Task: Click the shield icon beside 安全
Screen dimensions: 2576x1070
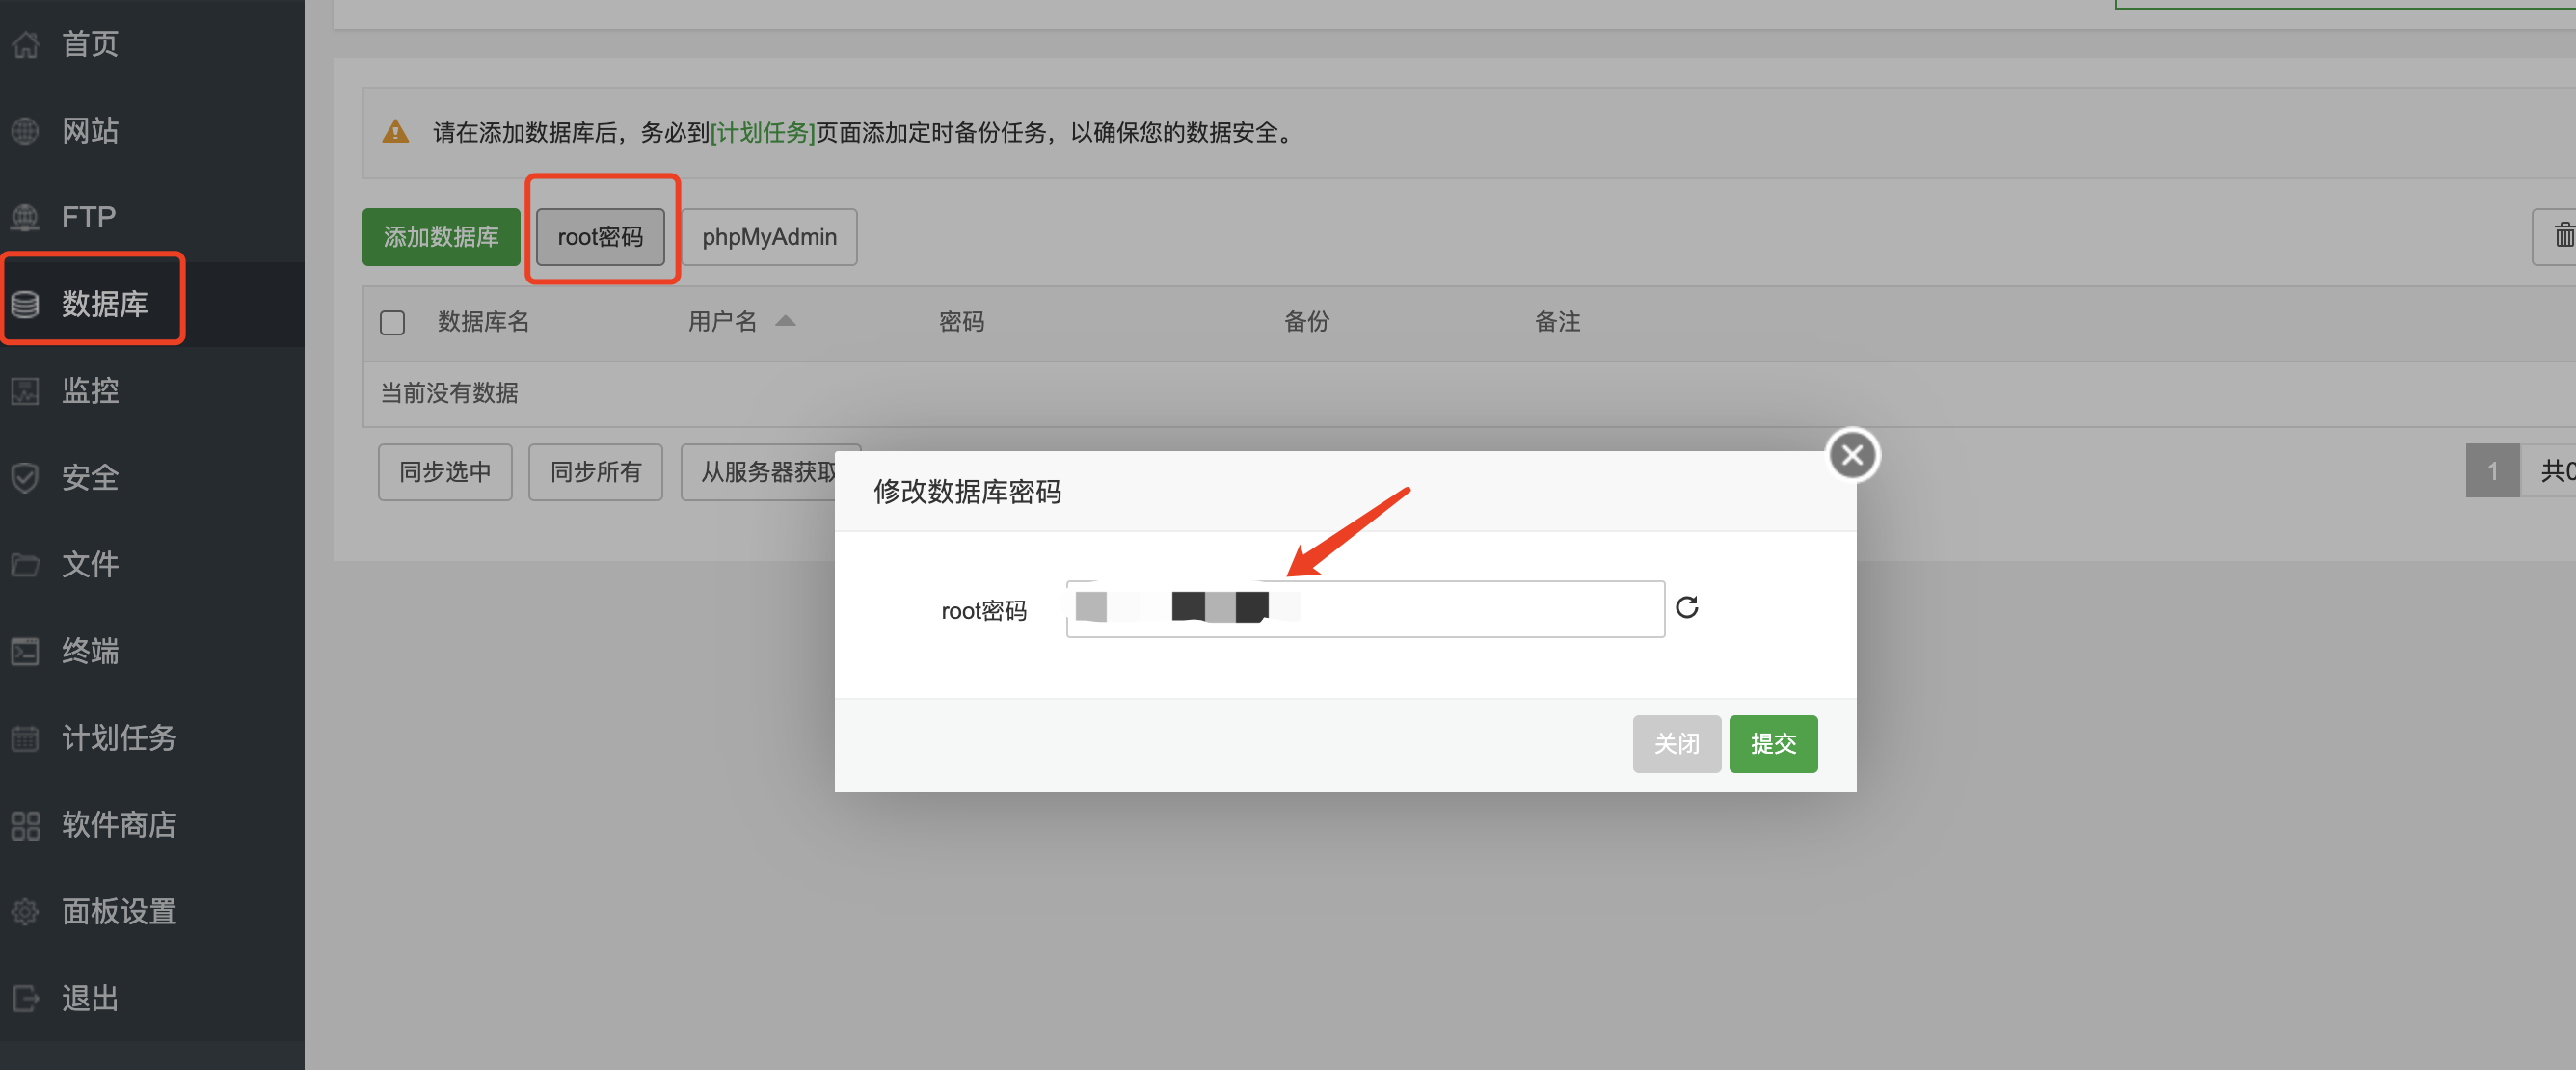Action: [x=26, y=478]
